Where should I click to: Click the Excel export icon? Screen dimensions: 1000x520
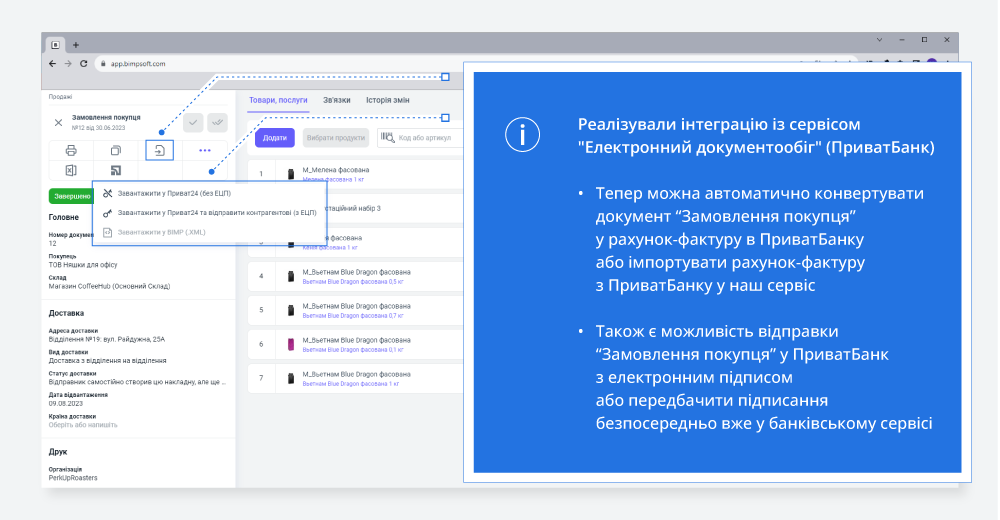click(x=71, y=171)
